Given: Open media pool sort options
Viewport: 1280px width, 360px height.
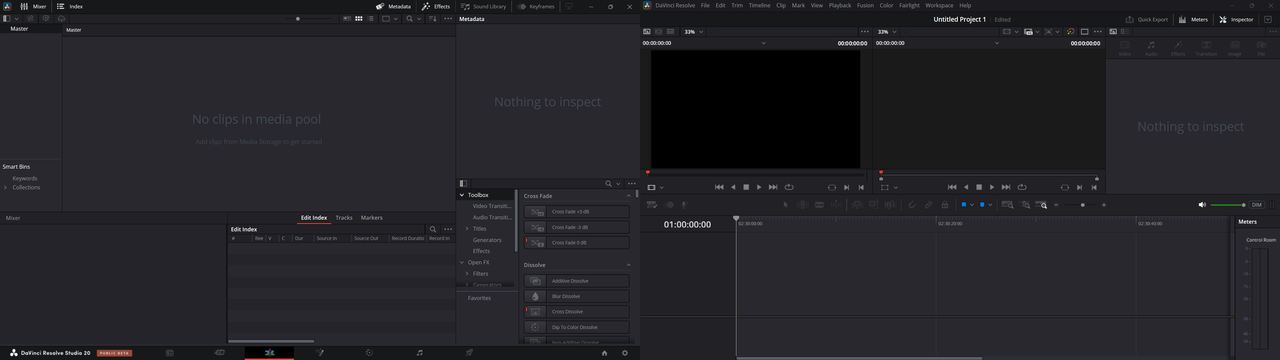Looking at the screenshot, I should pyautogui.click(x=433, y=18).
